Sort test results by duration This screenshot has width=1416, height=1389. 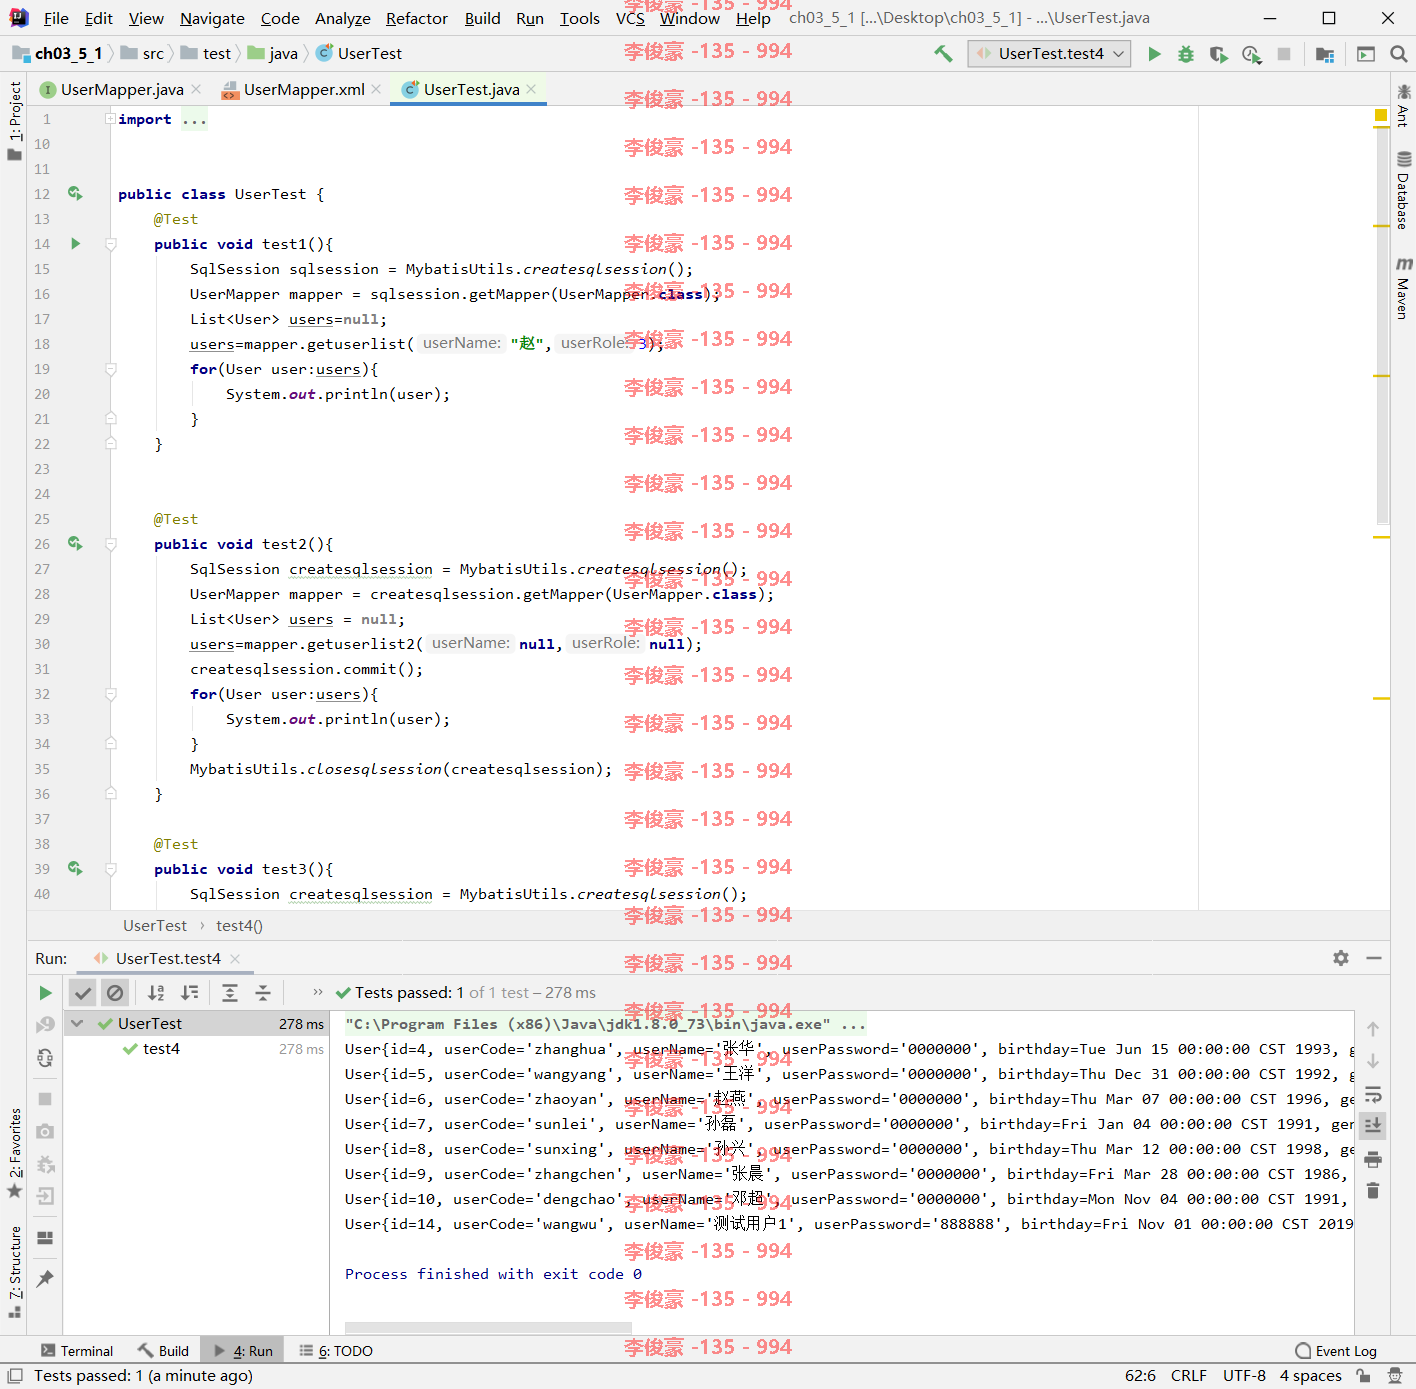pos(189,993)
